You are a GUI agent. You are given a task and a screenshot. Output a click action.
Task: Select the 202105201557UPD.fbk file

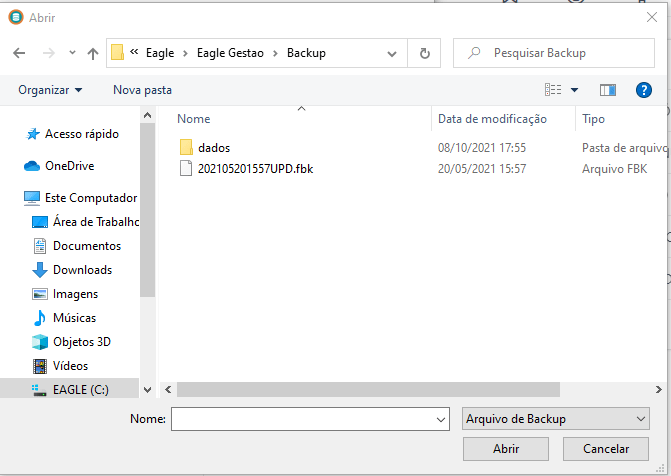(x=255, y=168)
